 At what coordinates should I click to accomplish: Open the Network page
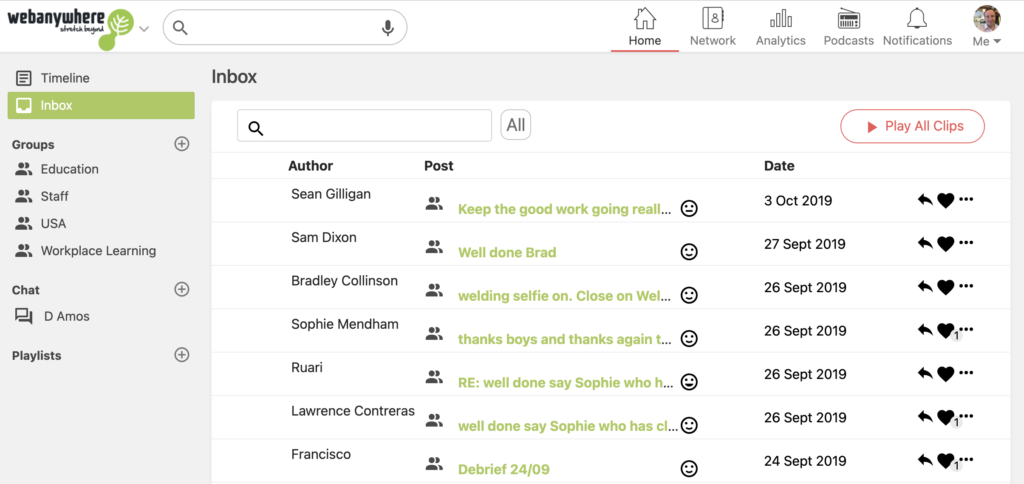[x=712, y=27]
